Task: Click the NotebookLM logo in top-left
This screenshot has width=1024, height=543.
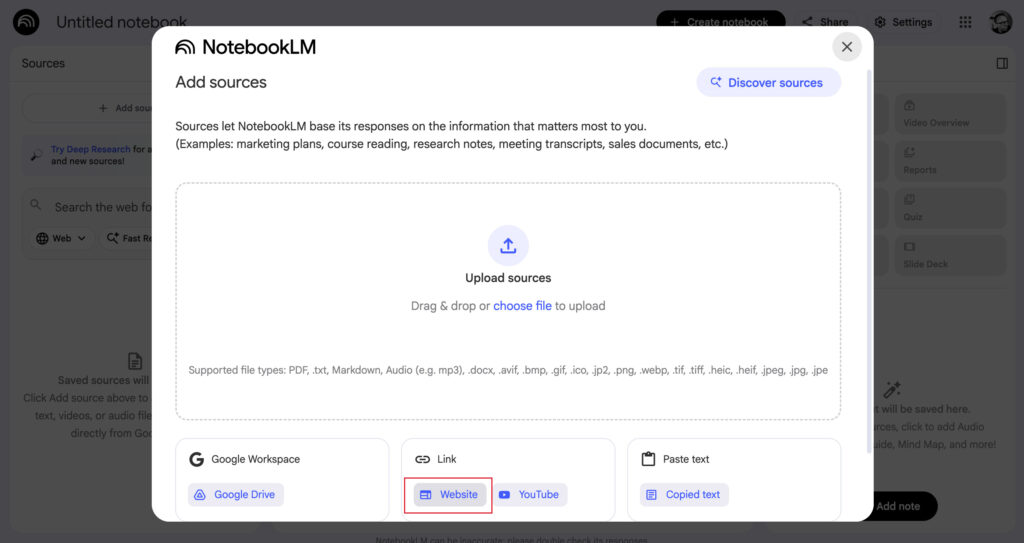Action: 26,22
